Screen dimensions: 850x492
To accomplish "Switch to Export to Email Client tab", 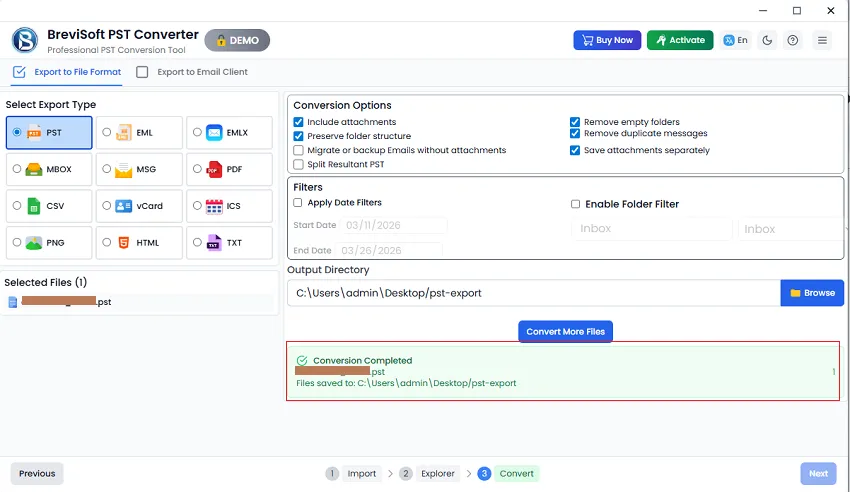I will click(x=192, y=72).
